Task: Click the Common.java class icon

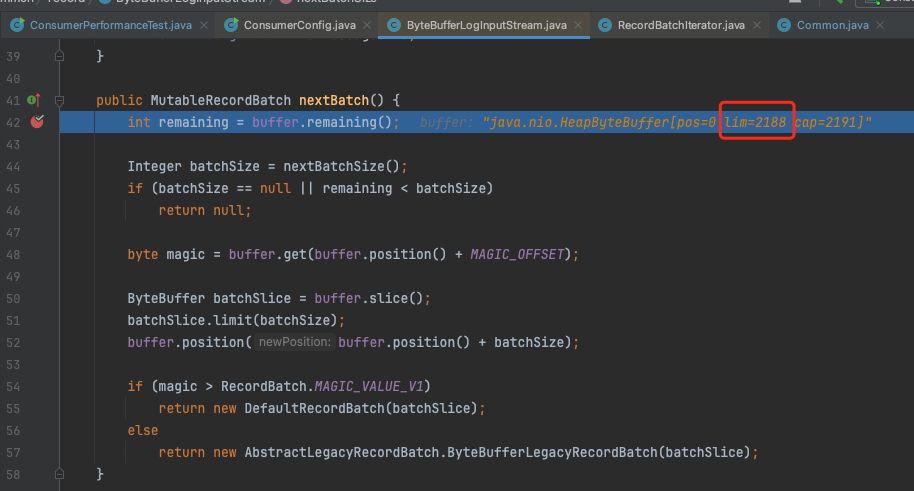Action: pos(783,25)
